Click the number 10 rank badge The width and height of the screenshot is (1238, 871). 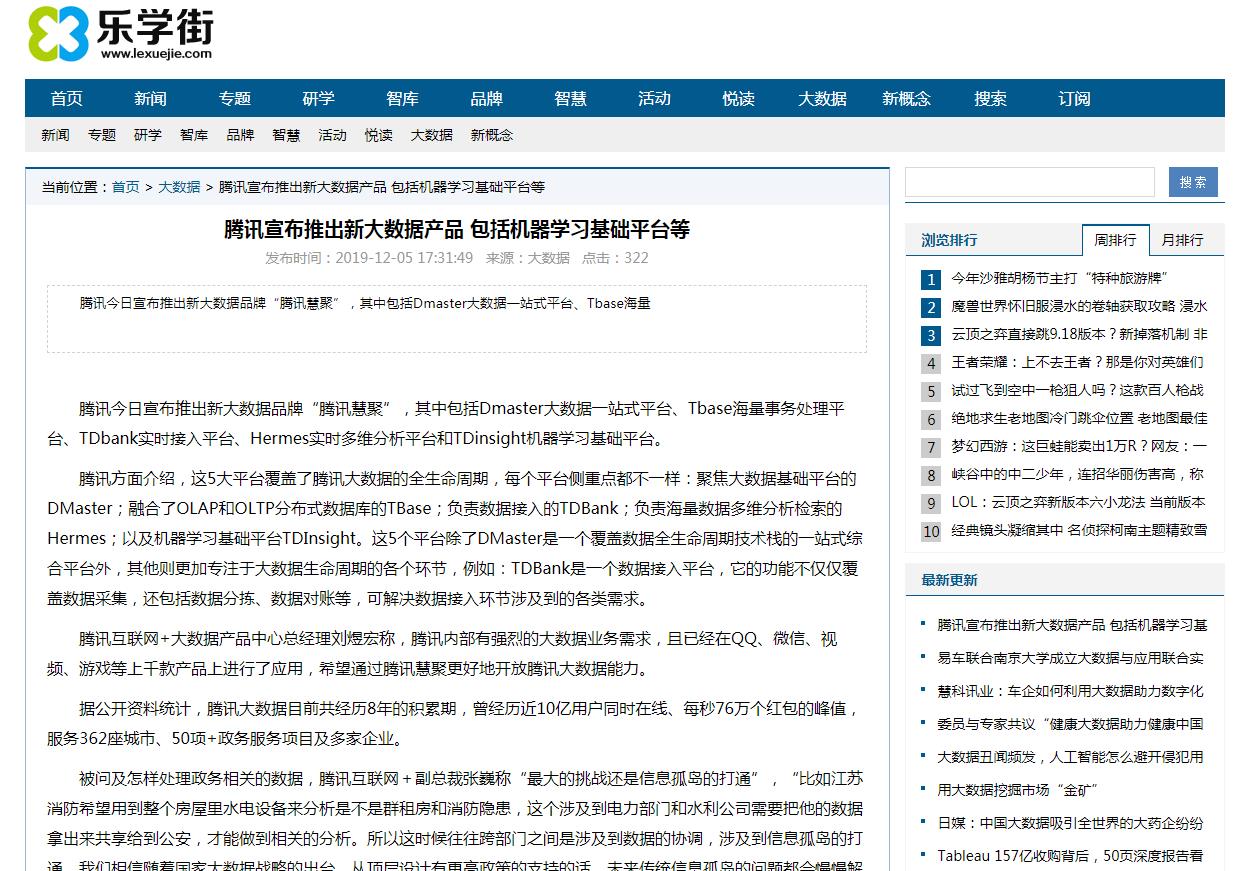coord(931,532)
